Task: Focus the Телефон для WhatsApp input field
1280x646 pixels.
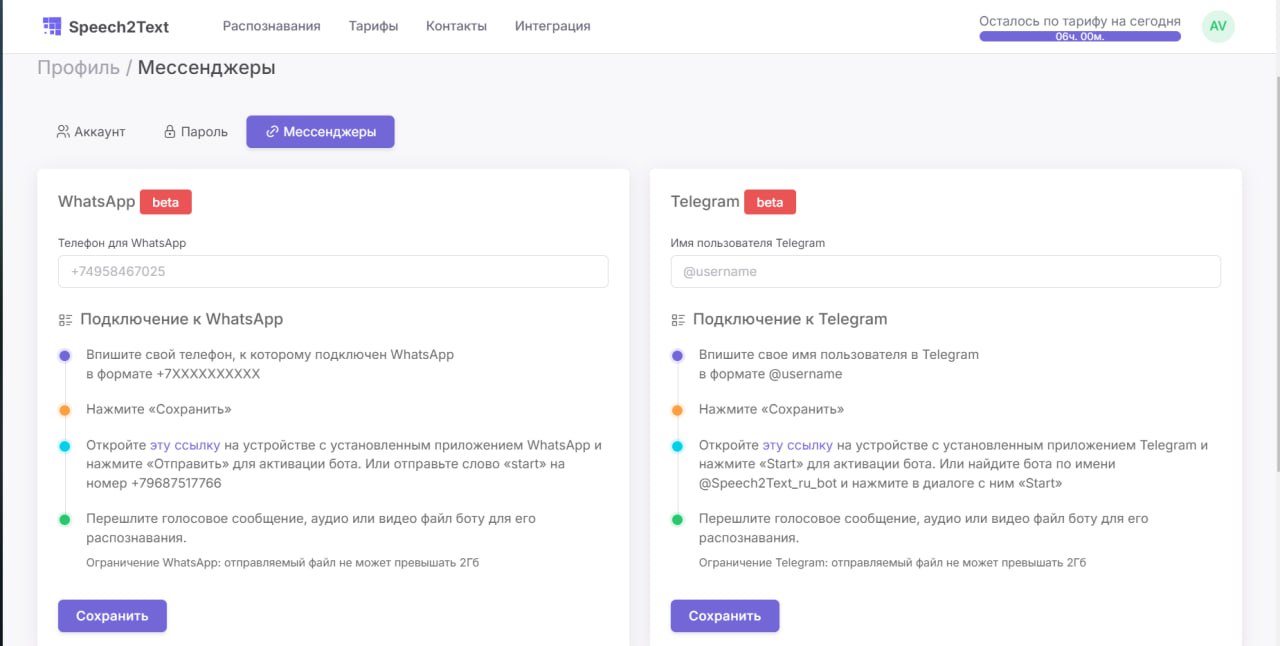Action: point(333,272)
